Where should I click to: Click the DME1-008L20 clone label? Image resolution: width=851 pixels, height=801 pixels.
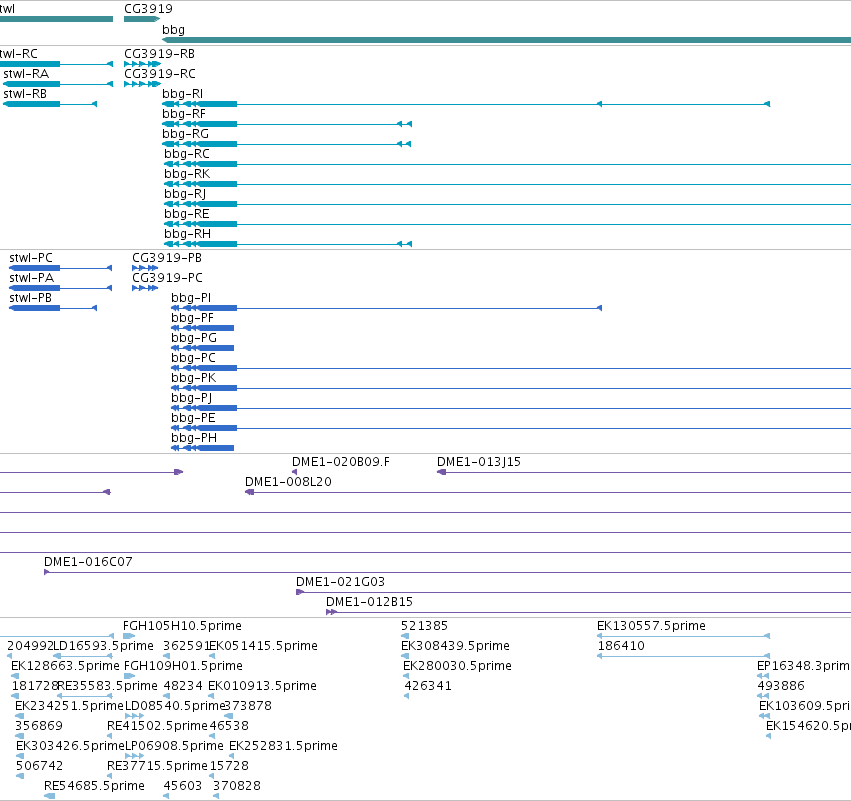pyautogui.click(x=288, y=482)
